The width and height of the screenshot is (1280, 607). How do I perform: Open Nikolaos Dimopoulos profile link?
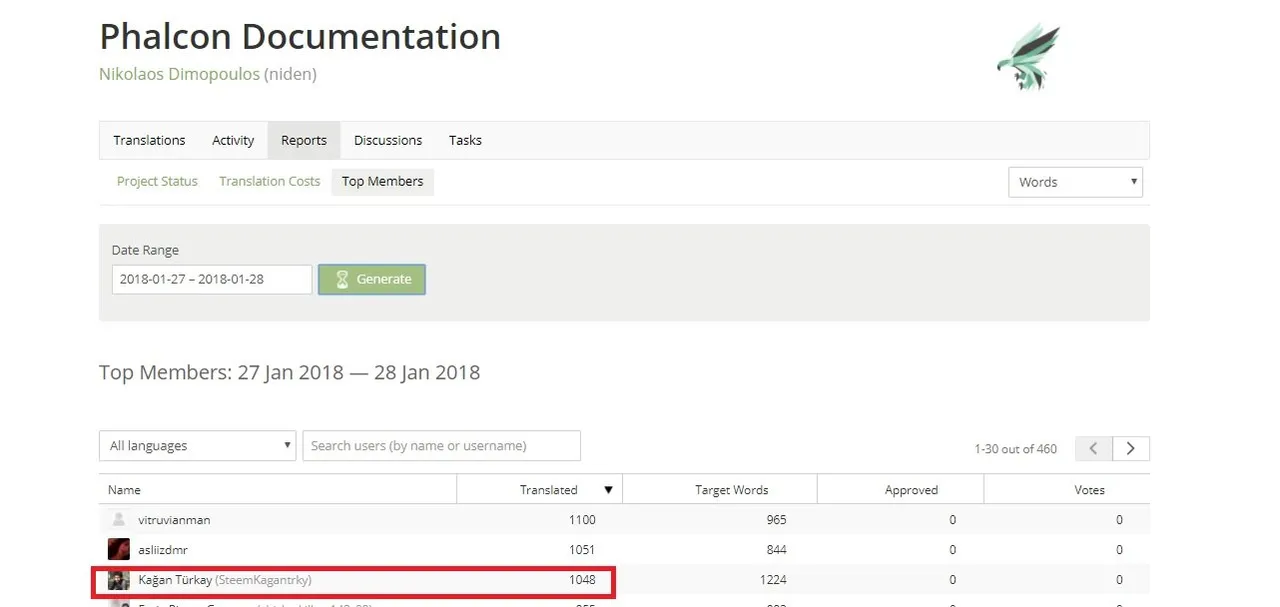[179, 74]
